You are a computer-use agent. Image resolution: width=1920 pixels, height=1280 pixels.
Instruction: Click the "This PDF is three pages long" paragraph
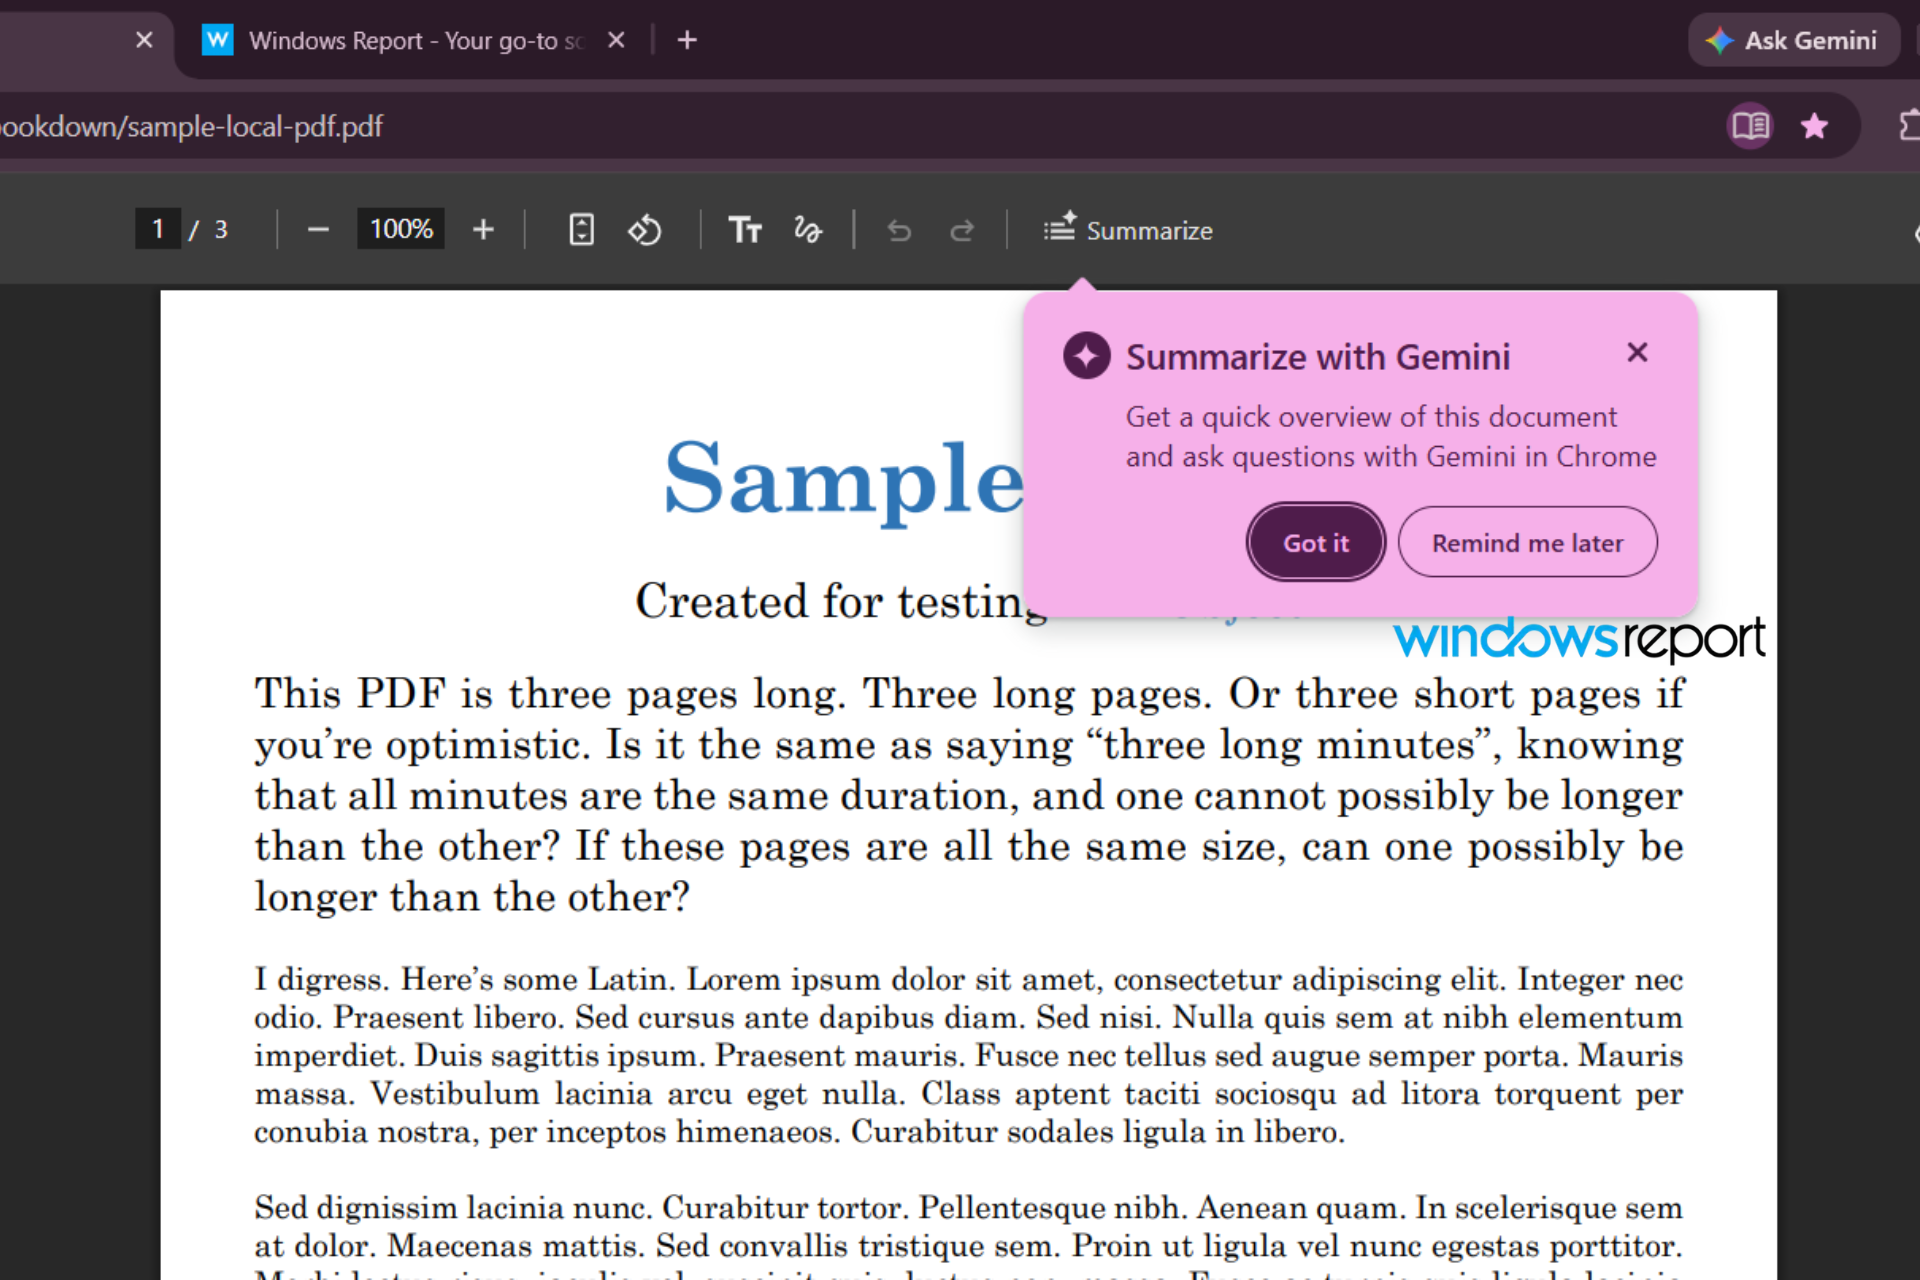point(968,795)
